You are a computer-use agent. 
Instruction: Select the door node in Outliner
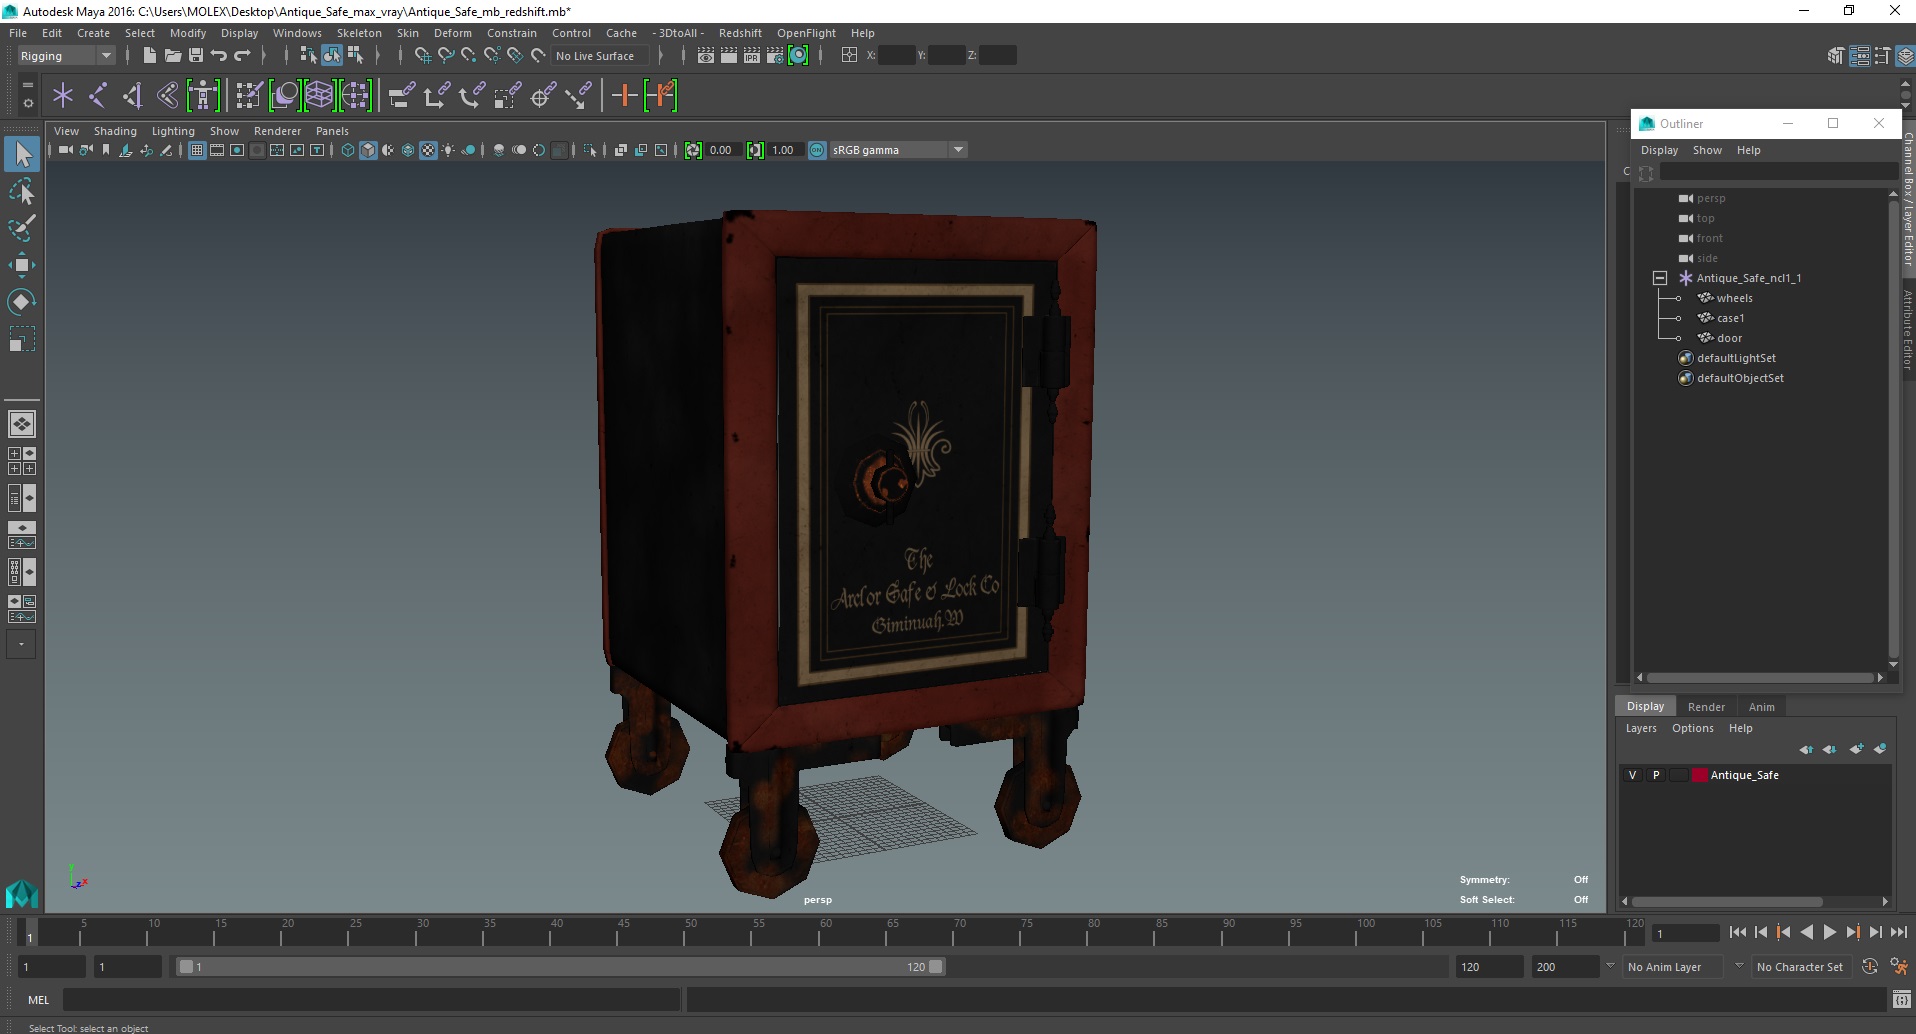click(x=1729, y=338)
